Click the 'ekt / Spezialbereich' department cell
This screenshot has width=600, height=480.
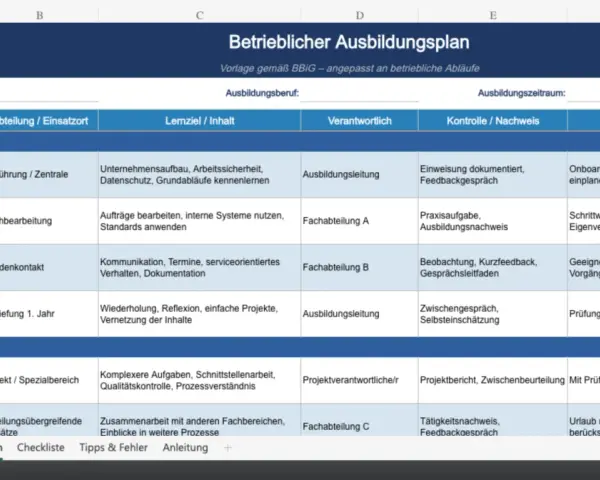click(x=49, y=380)
